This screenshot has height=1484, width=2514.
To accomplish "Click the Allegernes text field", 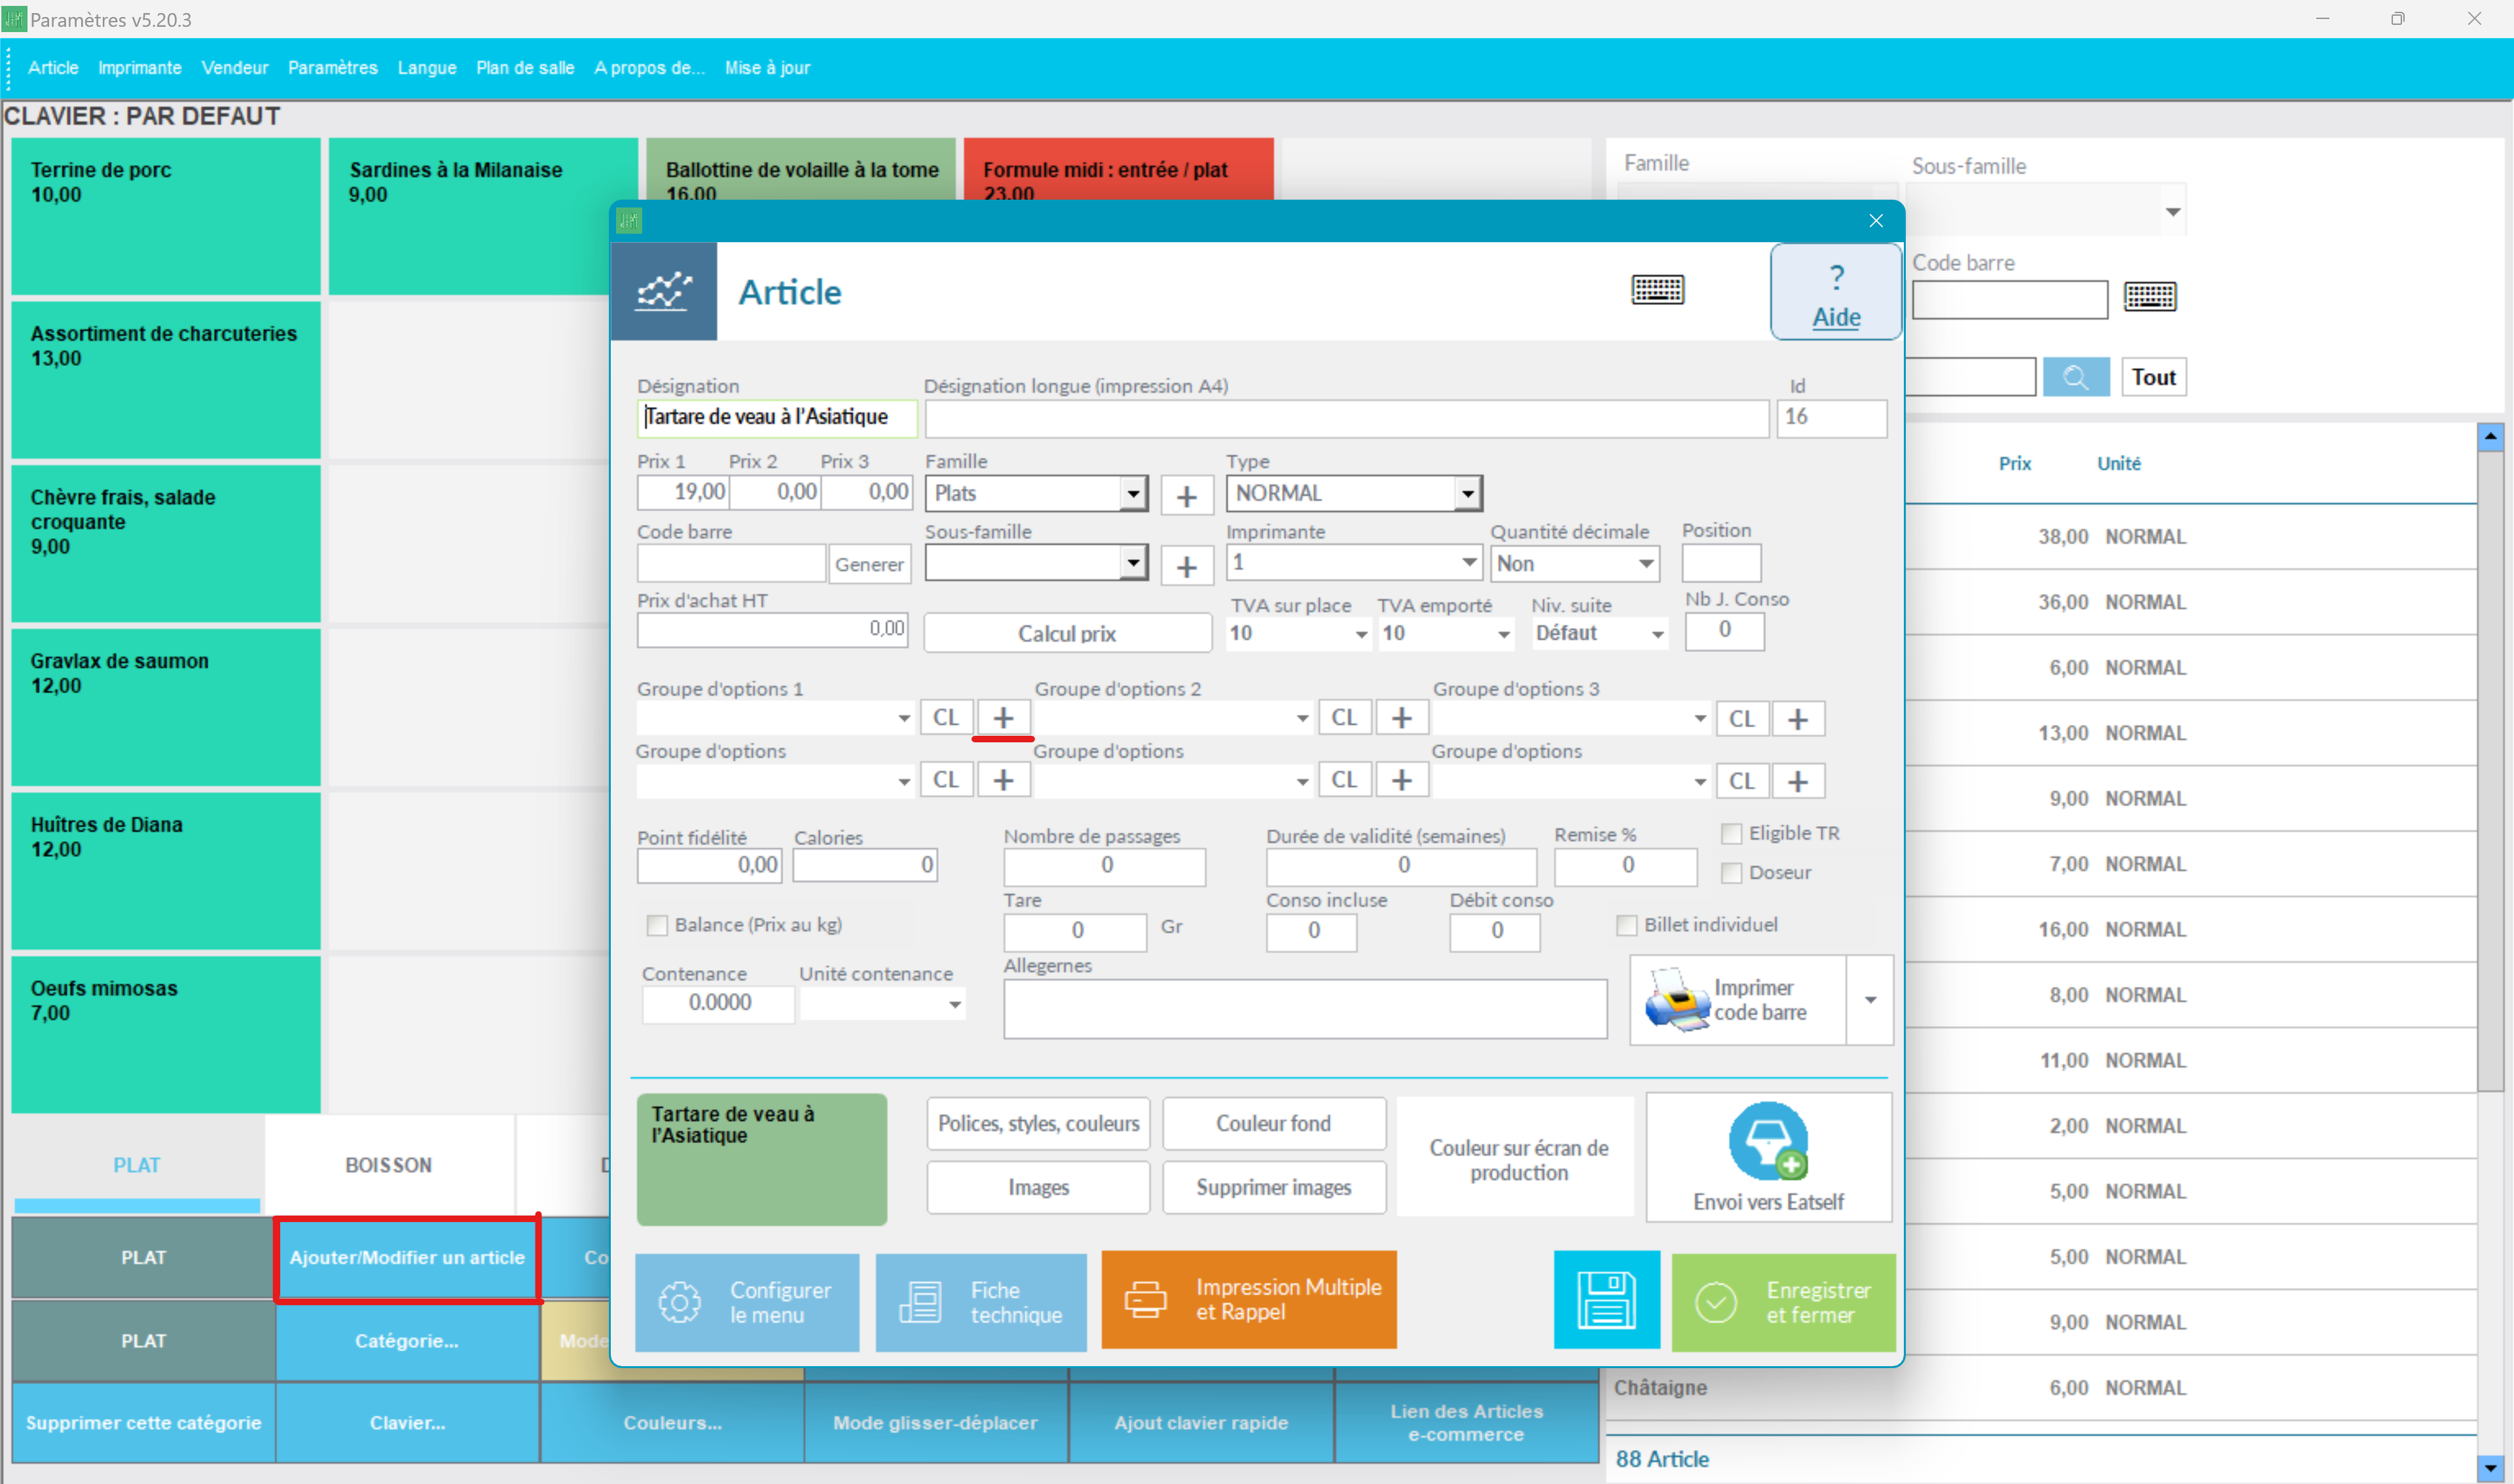I will [x=1305, y=1008].
